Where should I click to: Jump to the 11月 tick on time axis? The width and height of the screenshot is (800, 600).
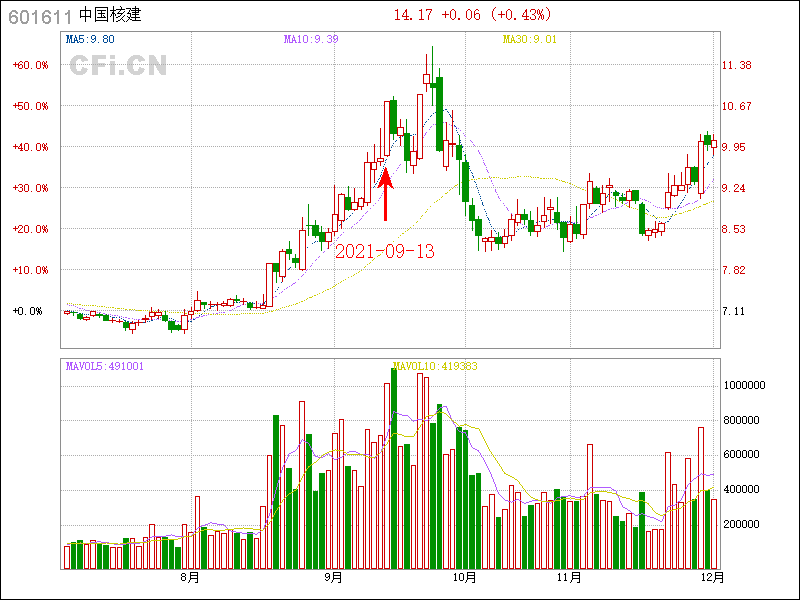pos(569,577)
